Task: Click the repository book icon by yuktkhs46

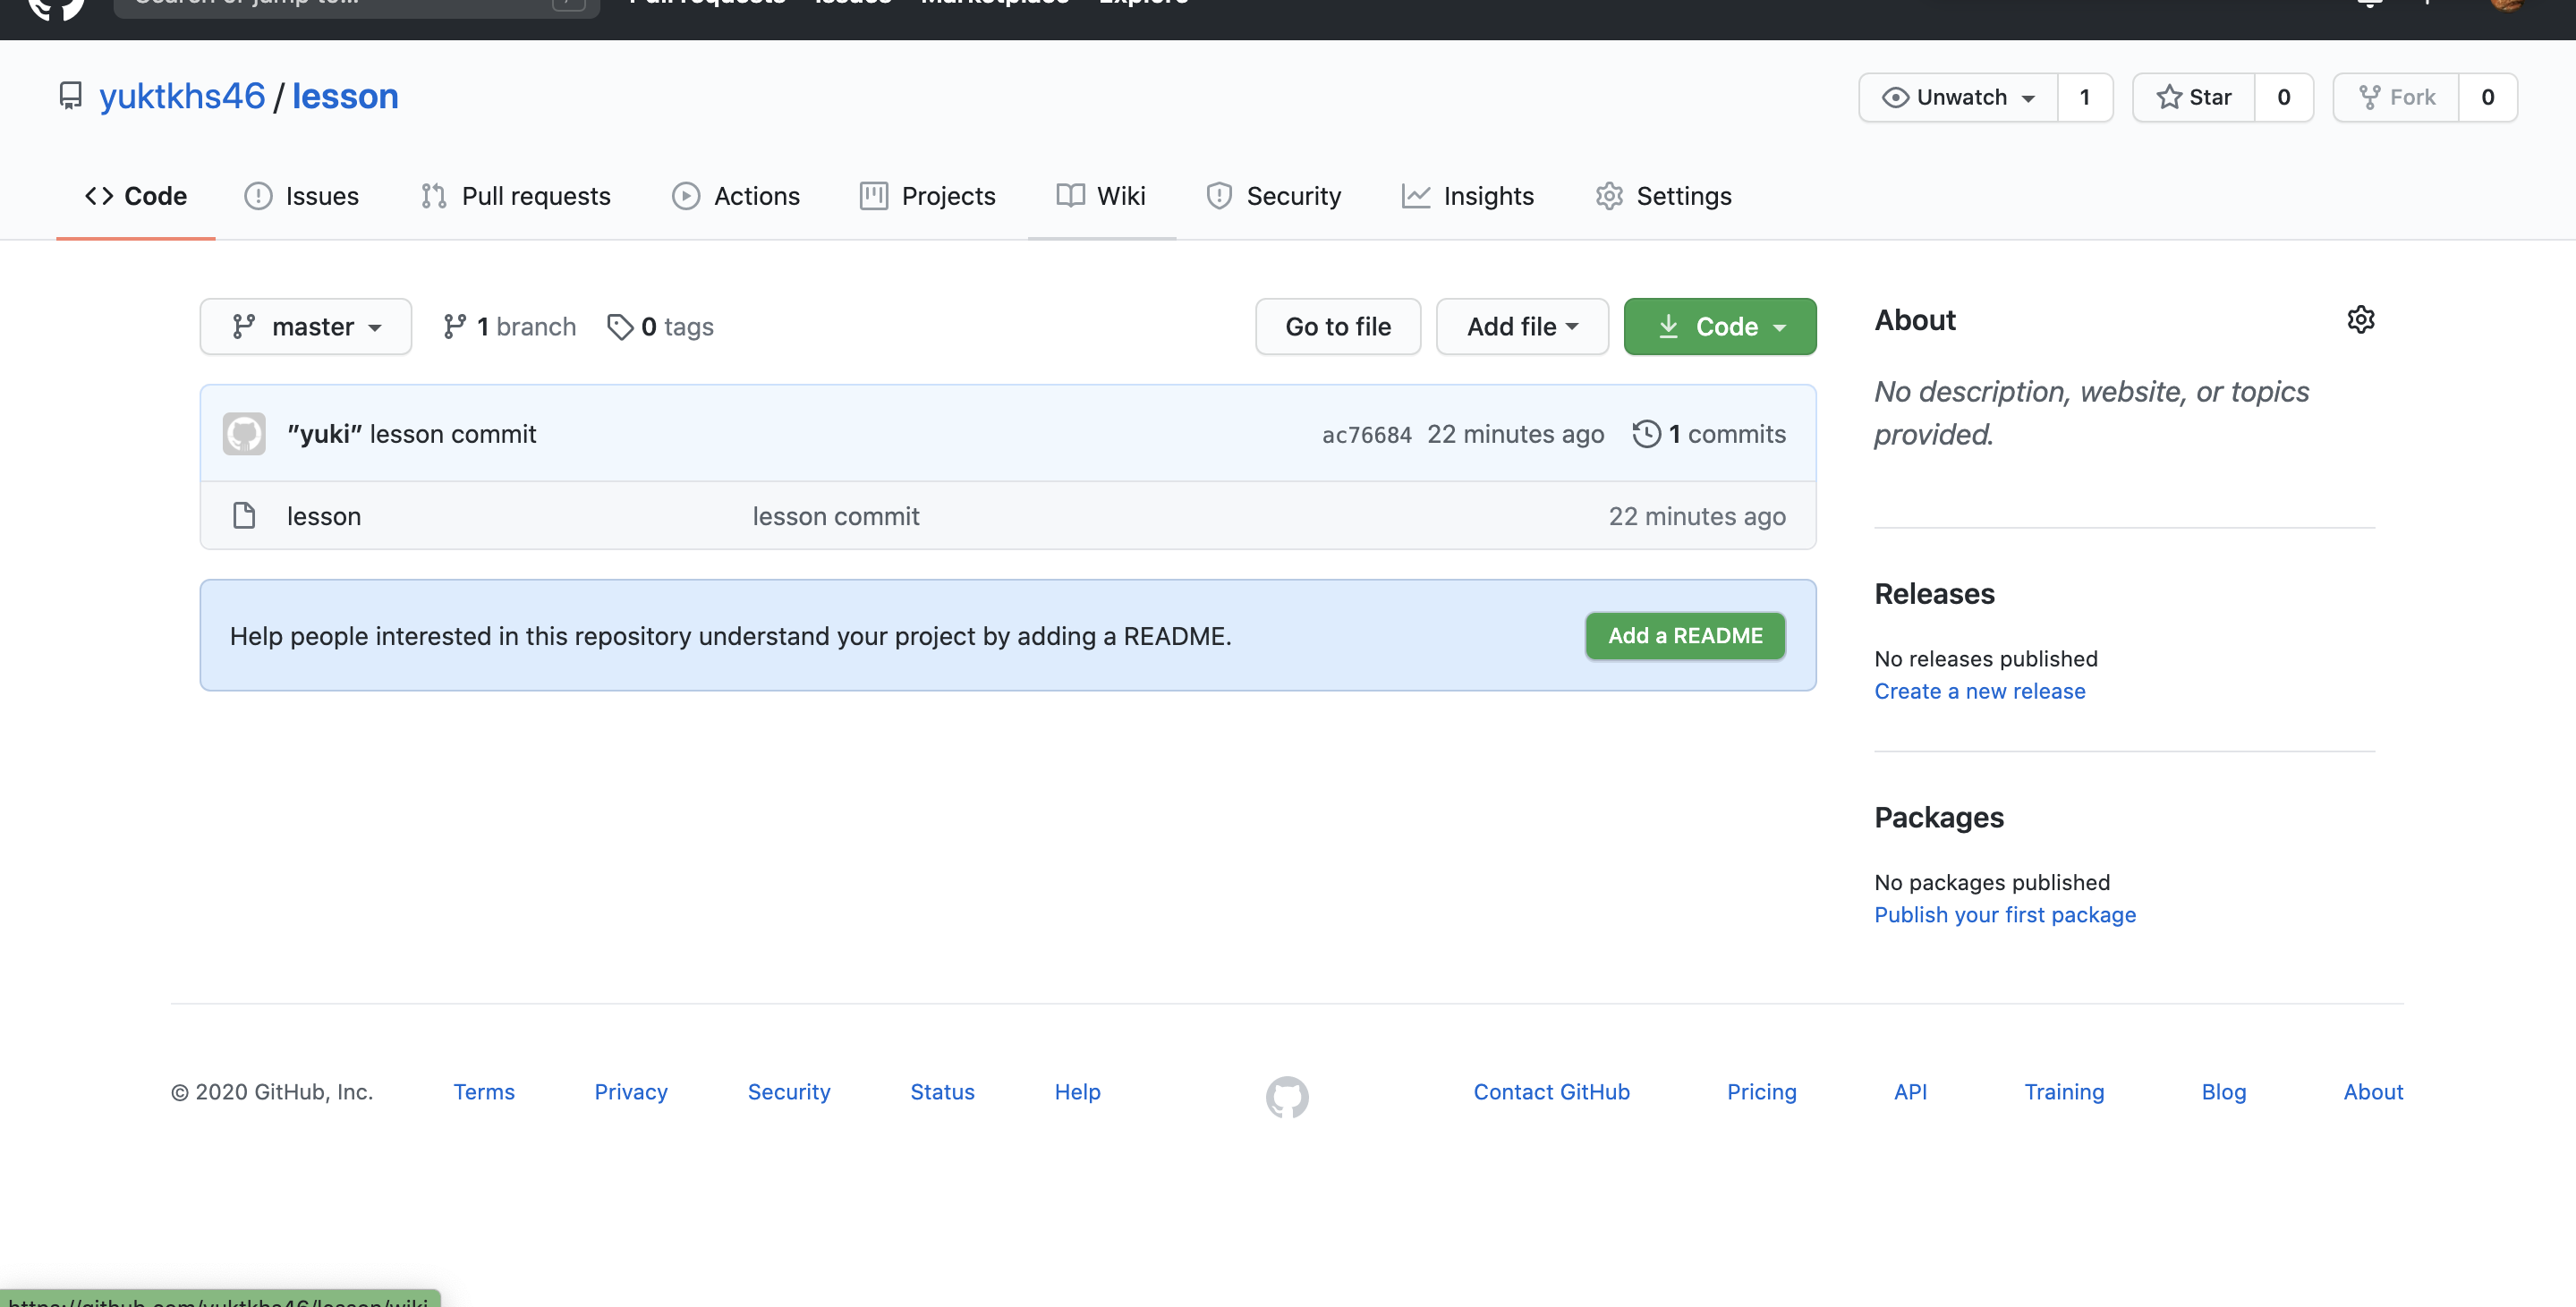Action: click(x=71, y=96)
